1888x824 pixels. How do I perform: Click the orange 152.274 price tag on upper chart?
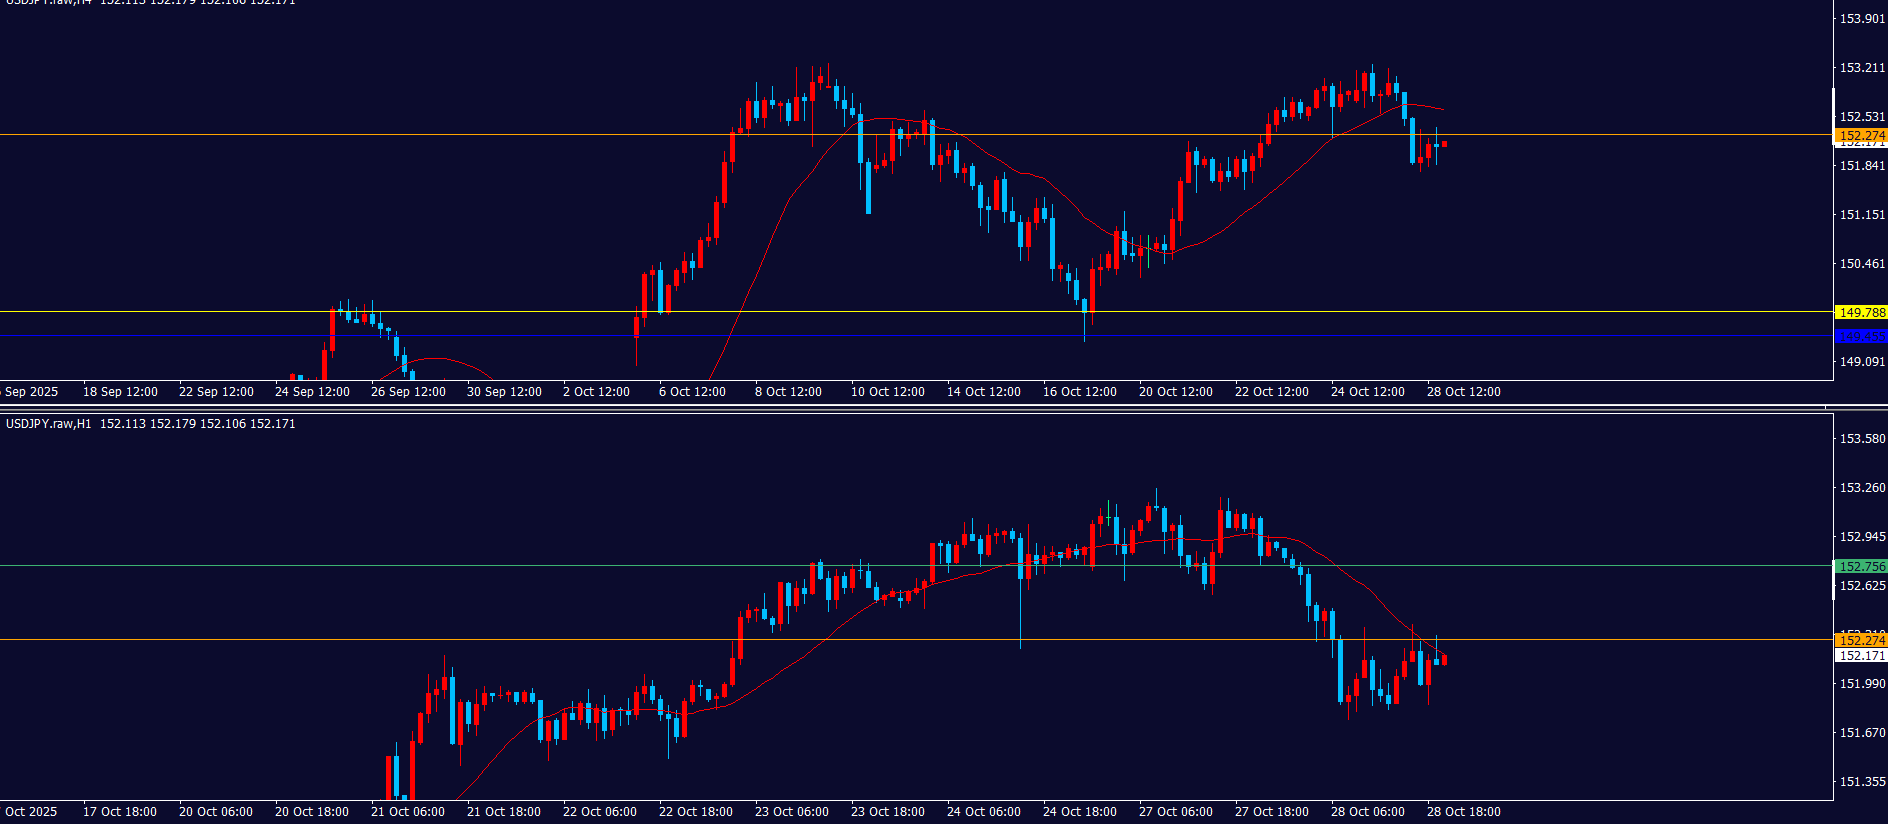[x=1861, y=135]
